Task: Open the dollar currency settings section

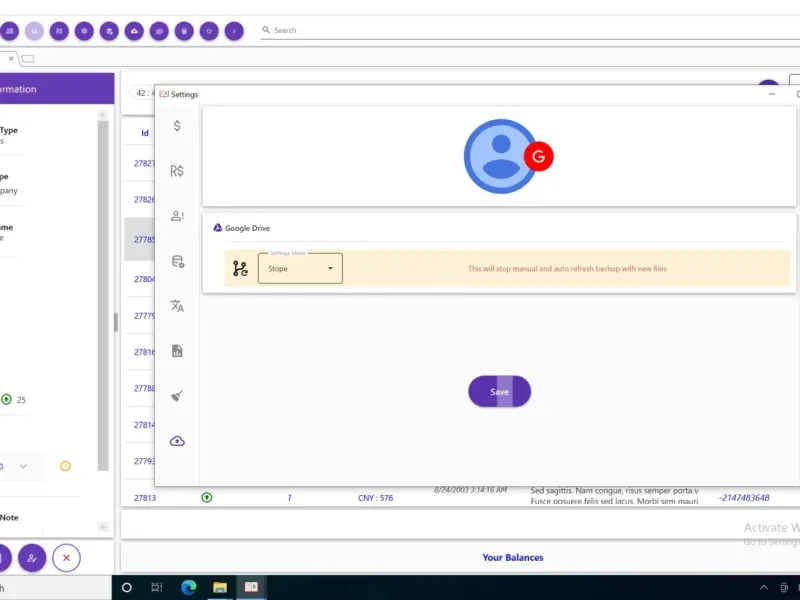Action: point(177,126)
